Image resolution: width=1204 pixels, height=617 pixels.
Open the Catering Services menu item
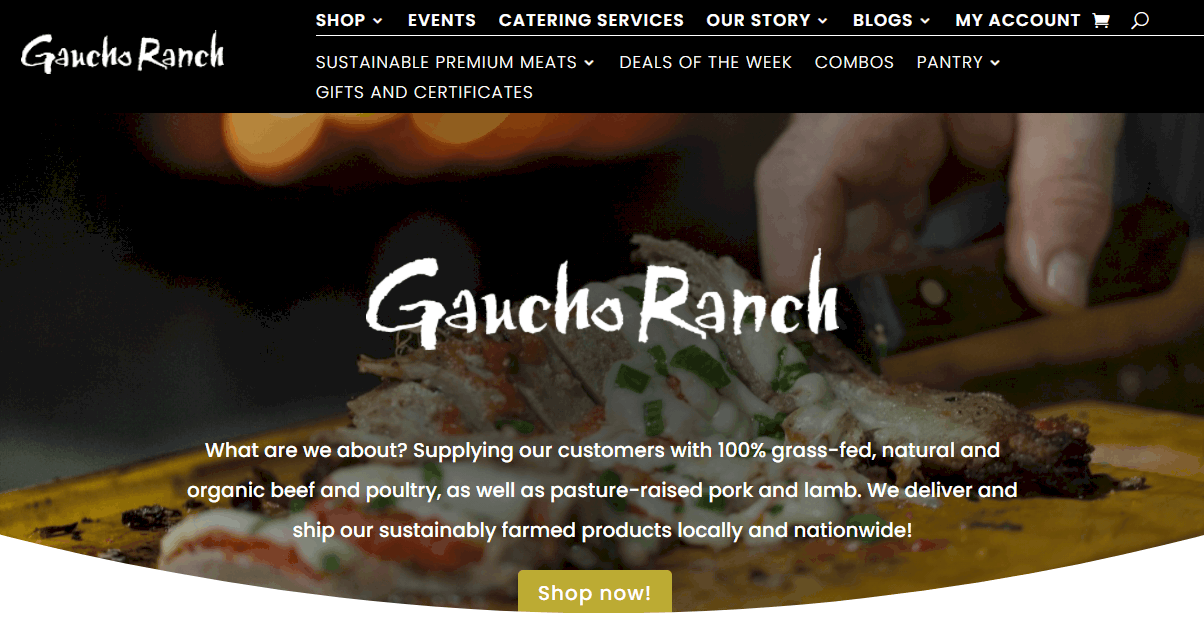coord(591,20)
